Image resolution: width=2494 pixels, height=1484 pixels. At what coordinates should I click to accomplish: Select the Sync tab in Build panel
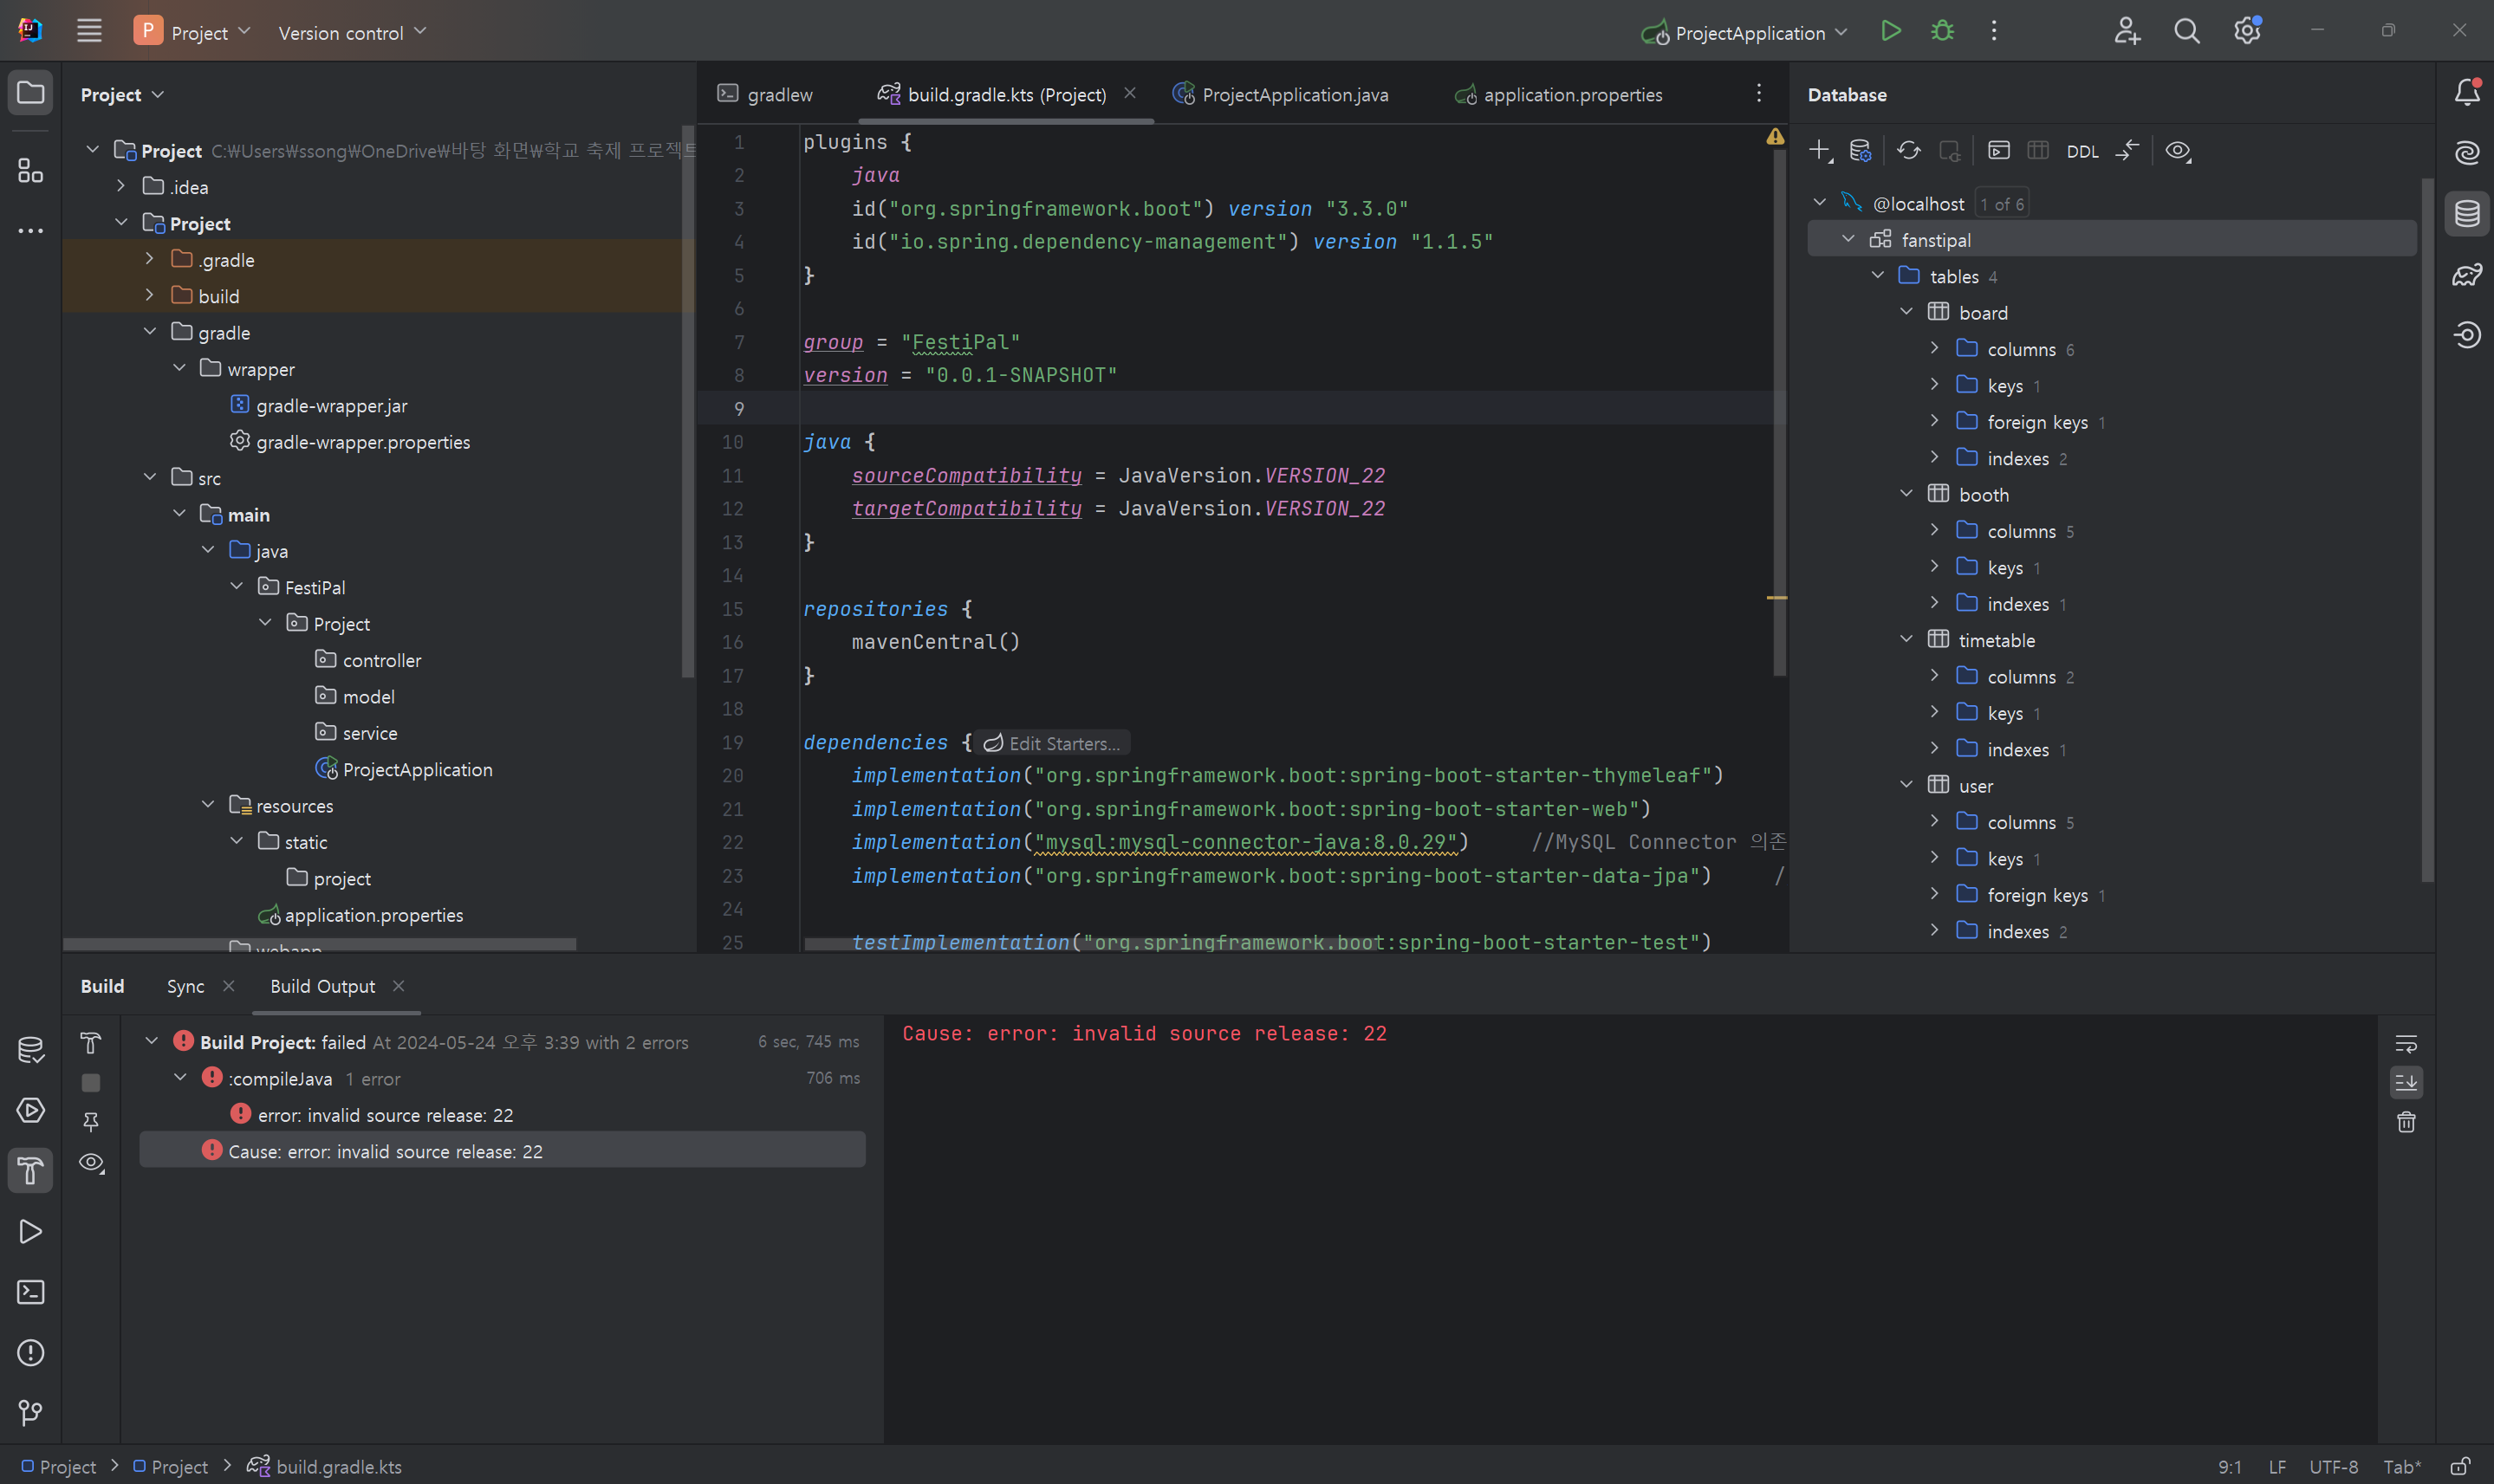pyautogui.click(x=185, y=986)
